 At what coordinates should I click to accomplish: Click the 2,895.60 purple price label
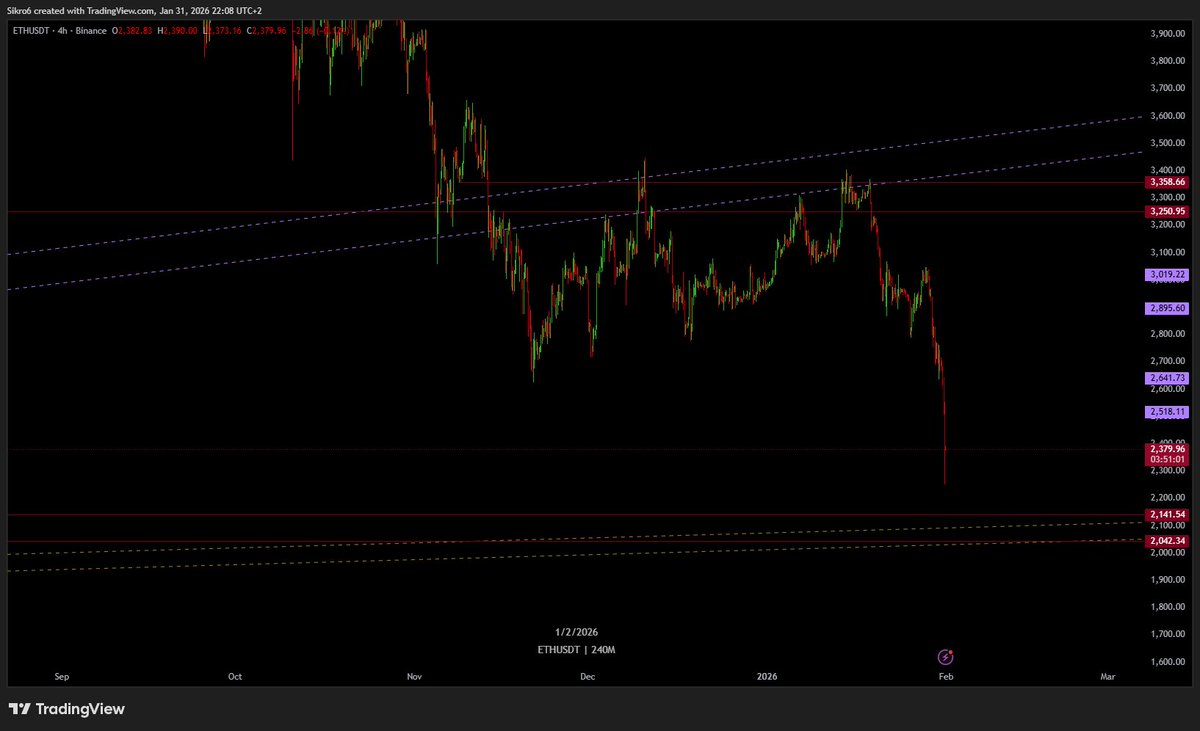click(1168, 309)
